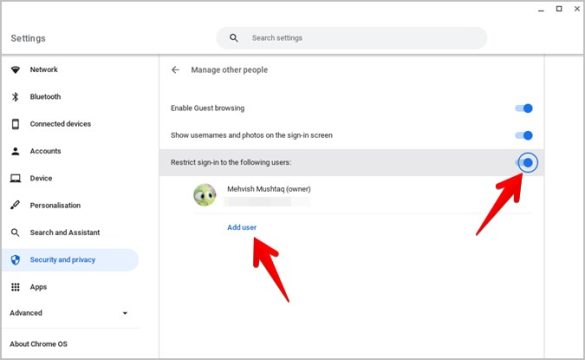Click the Add user link
This screenshot has height=360, width=585.
click(242, 227)
